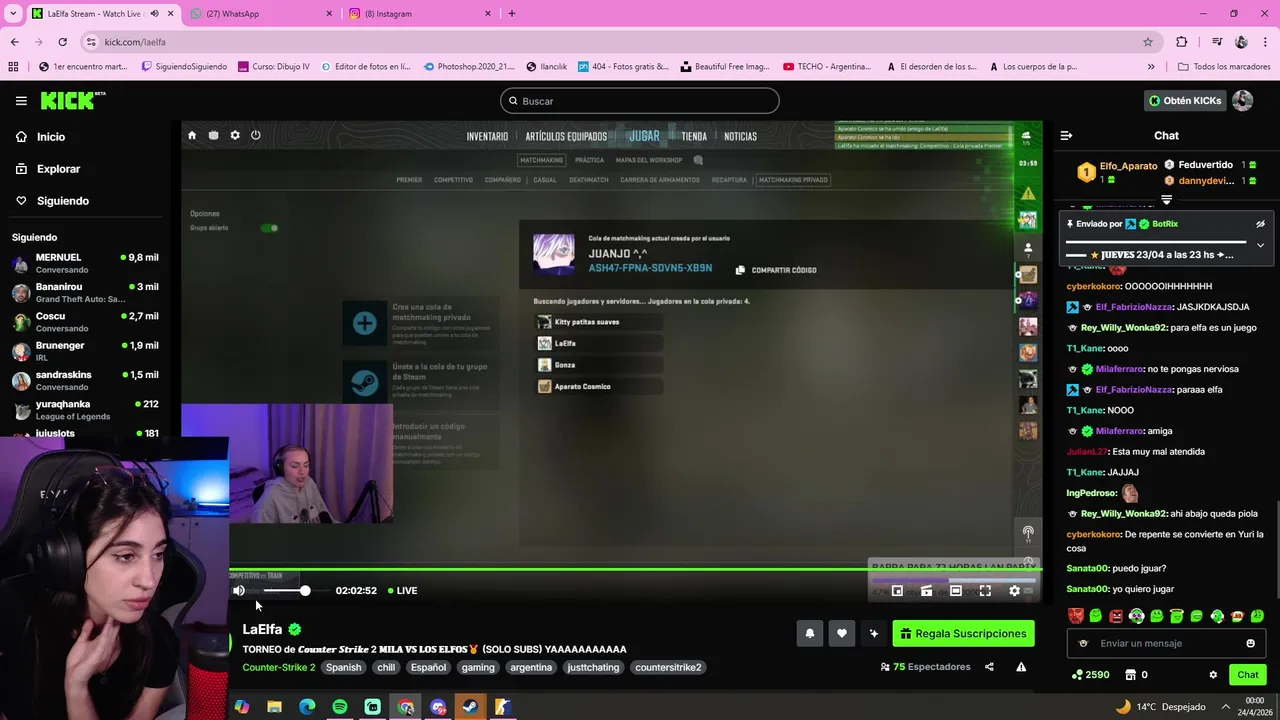Click the Obtén KICKs button

coord(1185,101)
